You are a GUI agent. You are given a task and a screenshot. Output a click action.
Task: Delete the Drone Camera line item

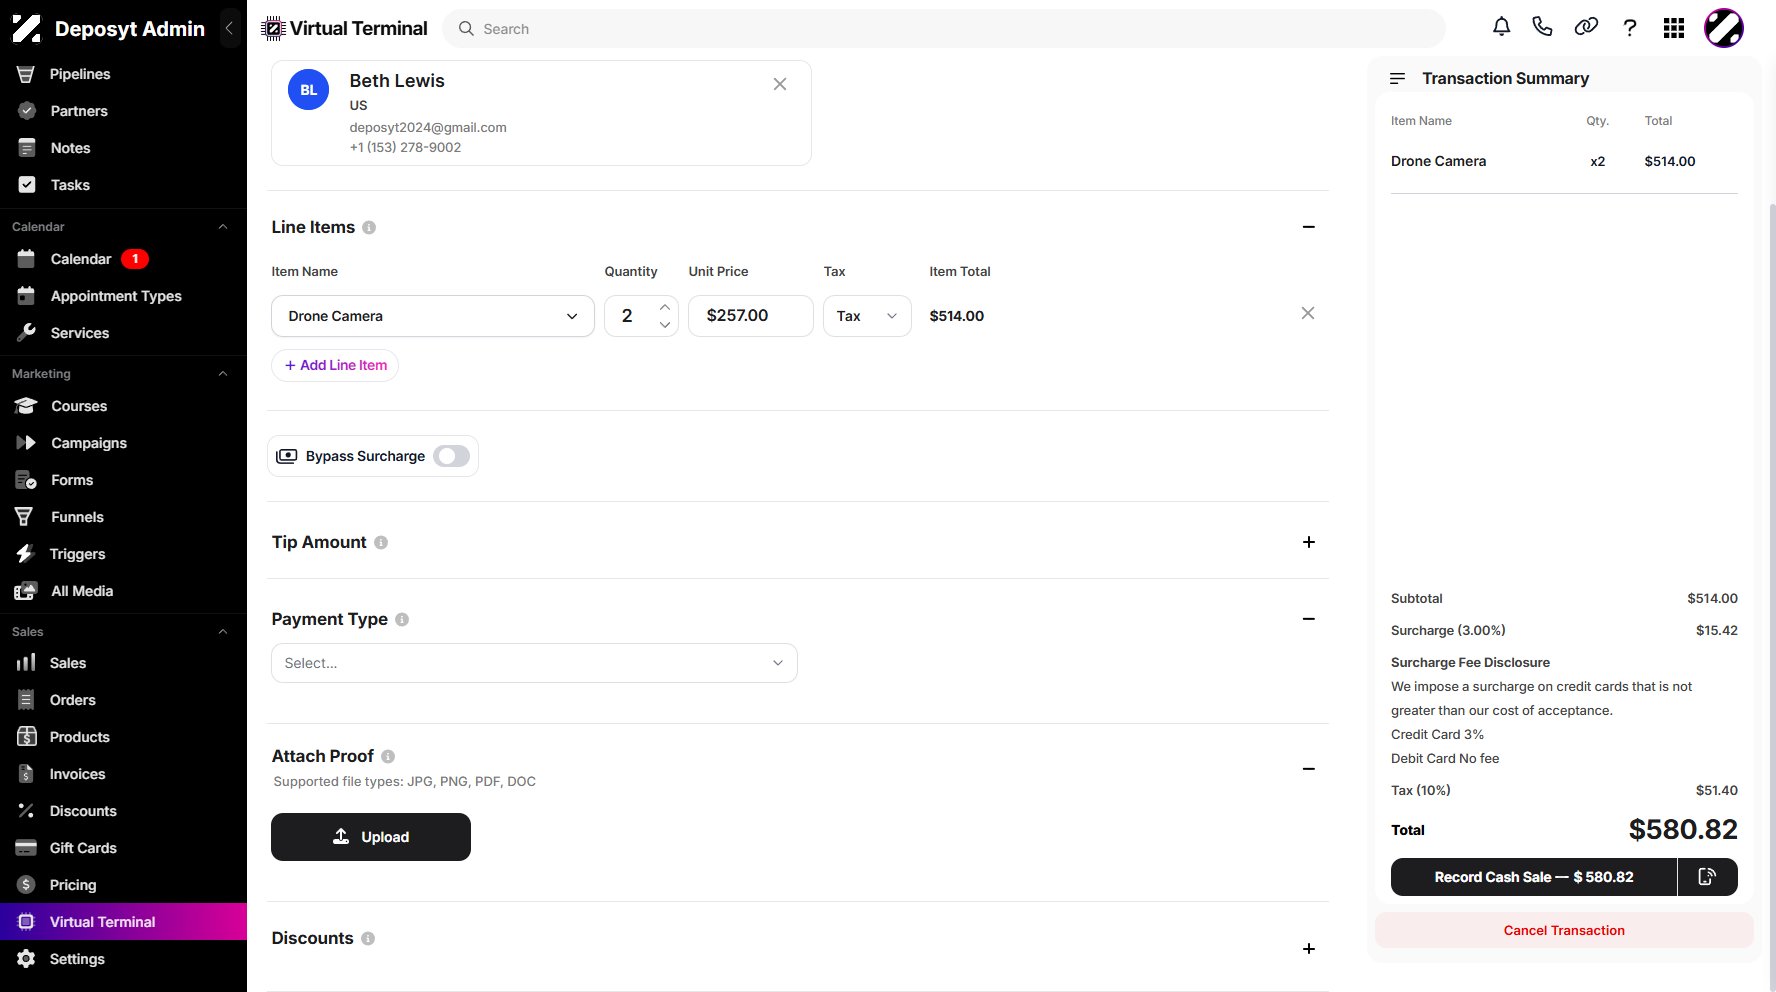point(1308,314)
